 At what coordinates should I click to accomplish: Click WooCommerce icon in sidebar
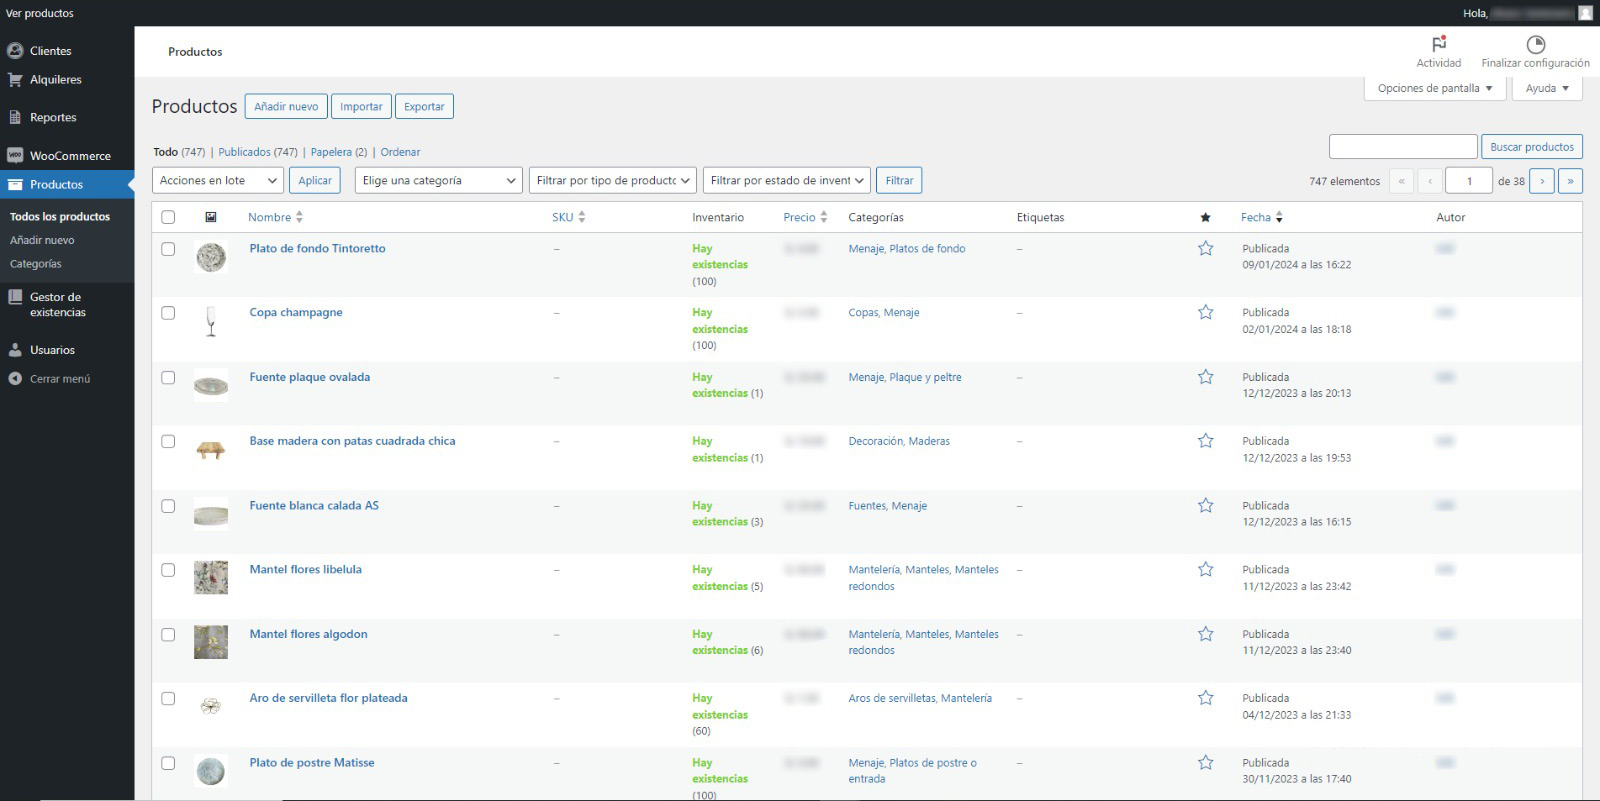pyautogui.click(x=15, y=156)
